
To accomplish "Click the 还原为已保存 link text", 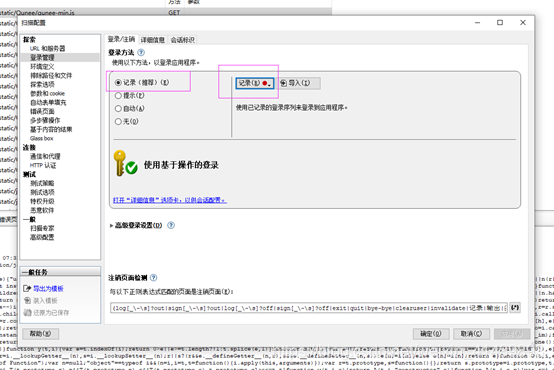I will [x=51, y=313].
